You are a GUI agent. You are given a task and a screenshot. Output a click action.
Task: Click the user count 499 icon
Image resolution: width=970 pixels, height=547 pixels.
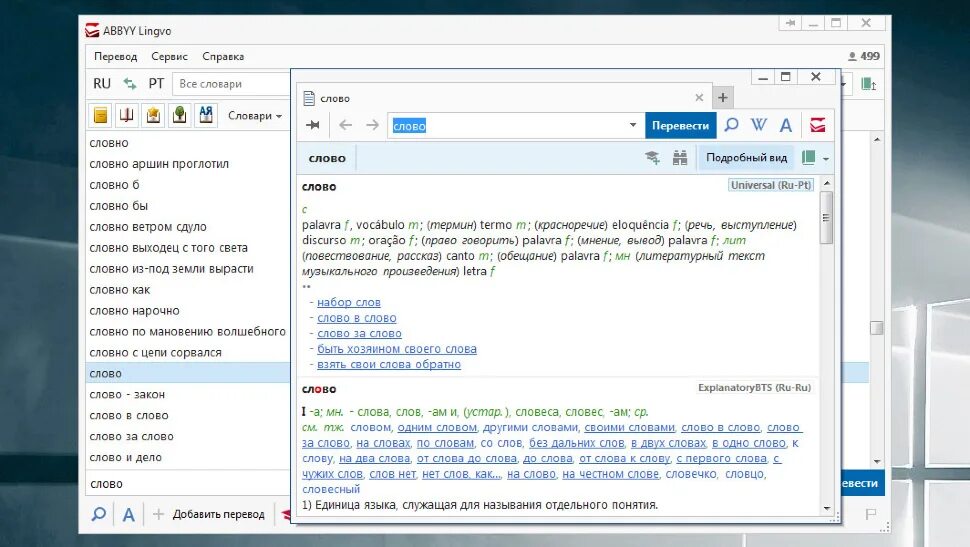coord(864,56)
